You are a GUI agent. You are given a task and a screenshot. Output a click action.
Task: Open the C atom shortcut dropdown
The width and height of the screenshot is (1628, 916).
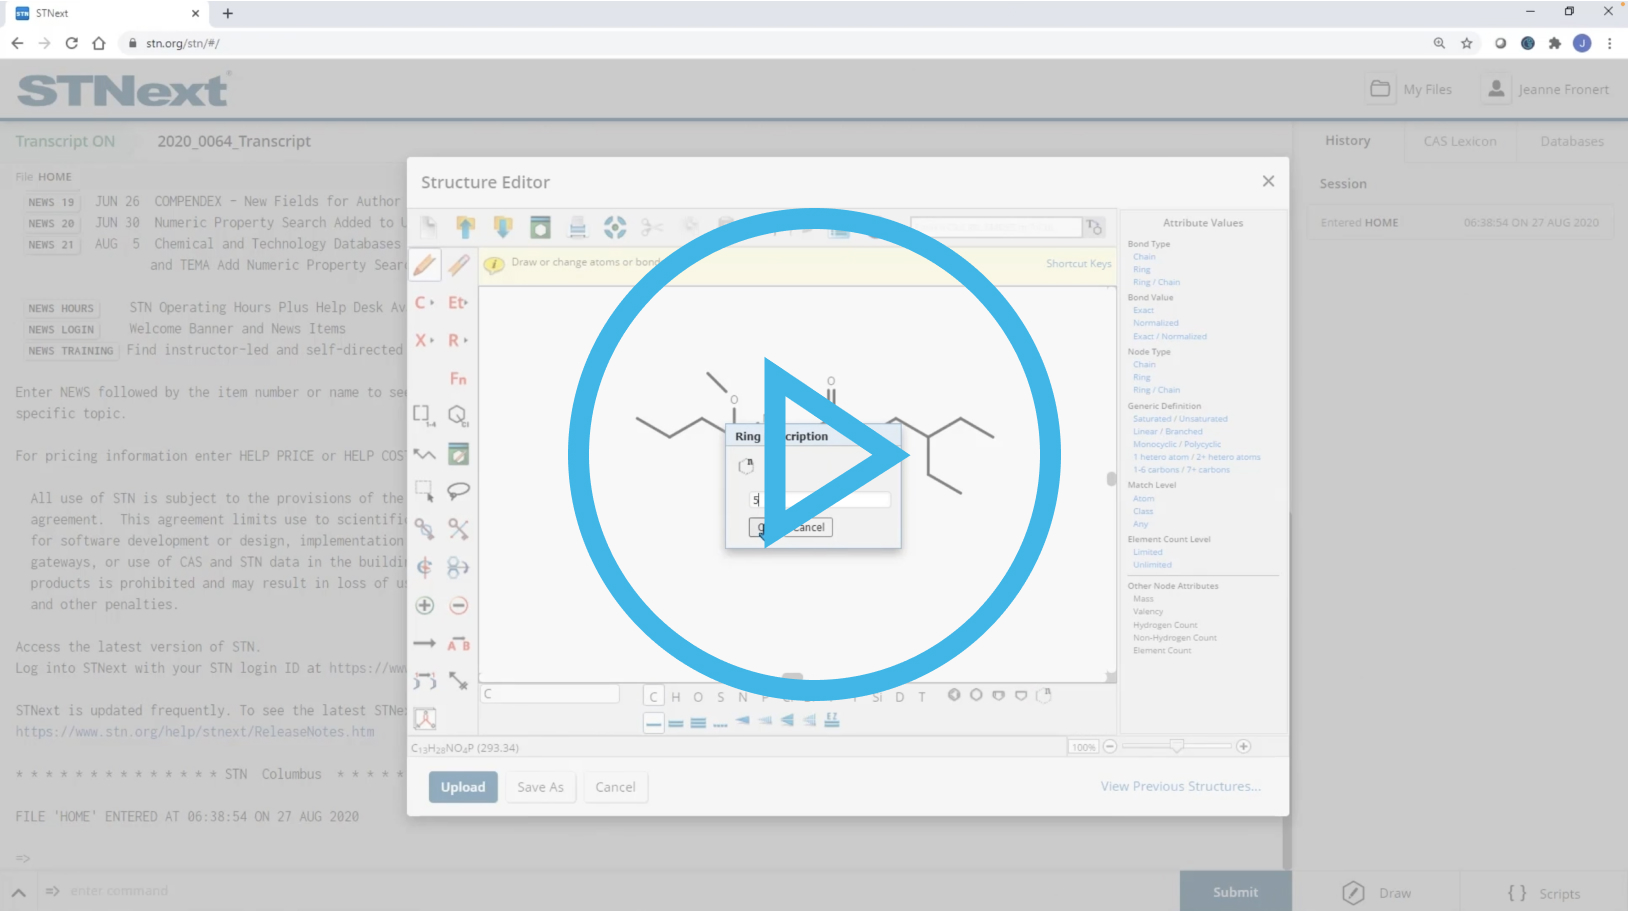[x=424, y=302]
